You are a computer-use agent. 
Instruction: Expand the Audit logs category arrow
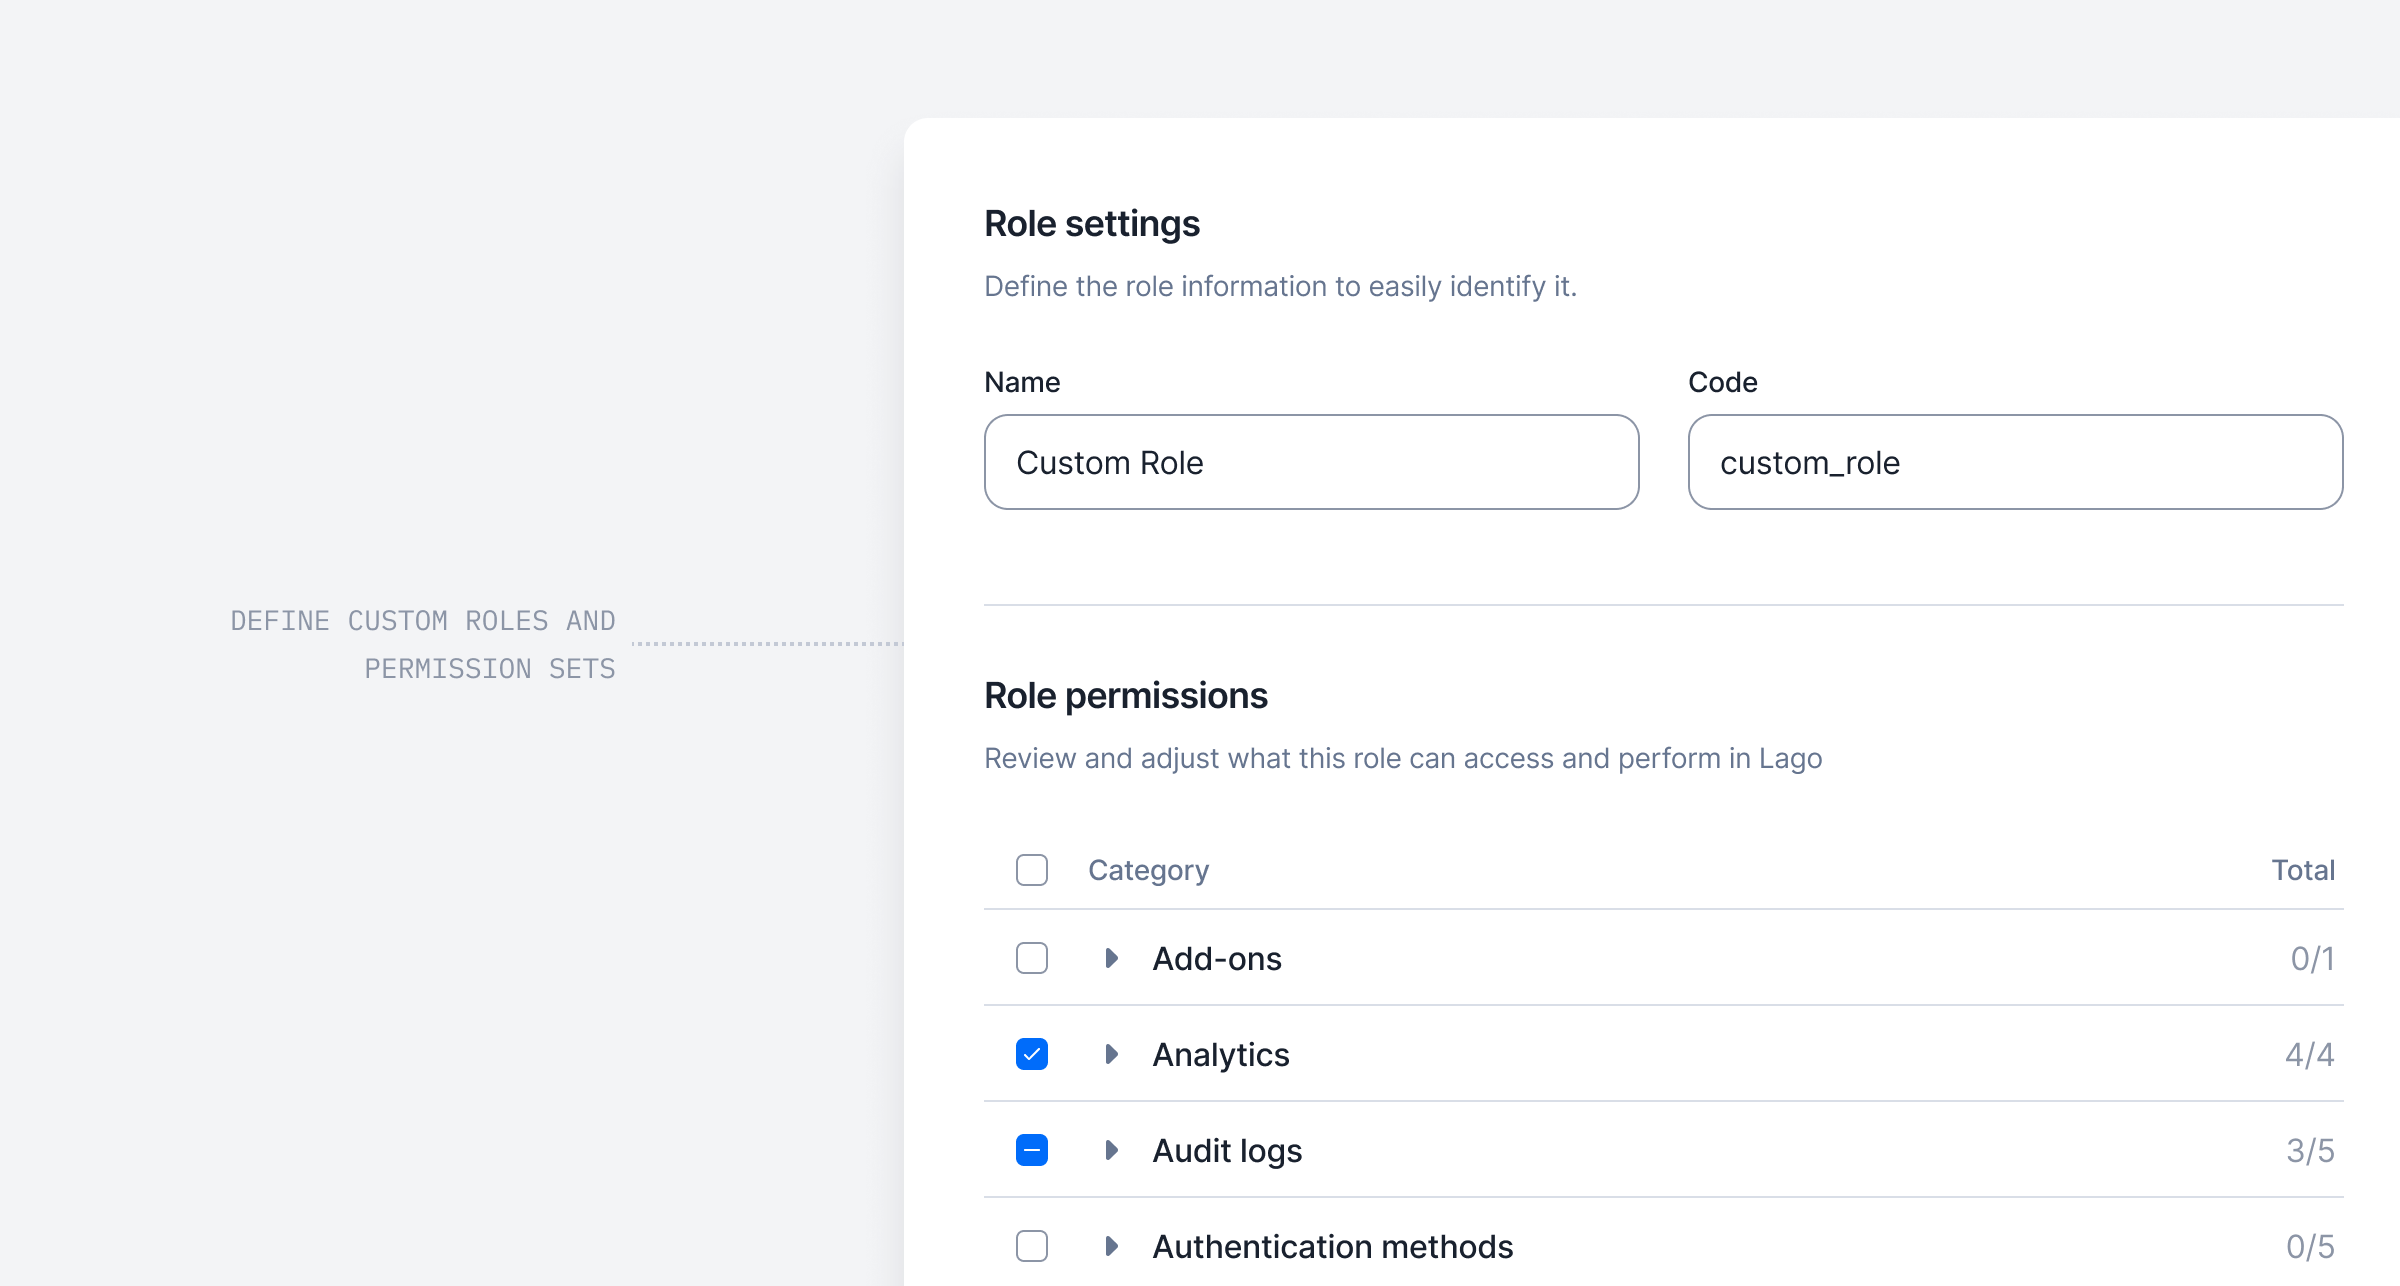tap(1111, 1150)
